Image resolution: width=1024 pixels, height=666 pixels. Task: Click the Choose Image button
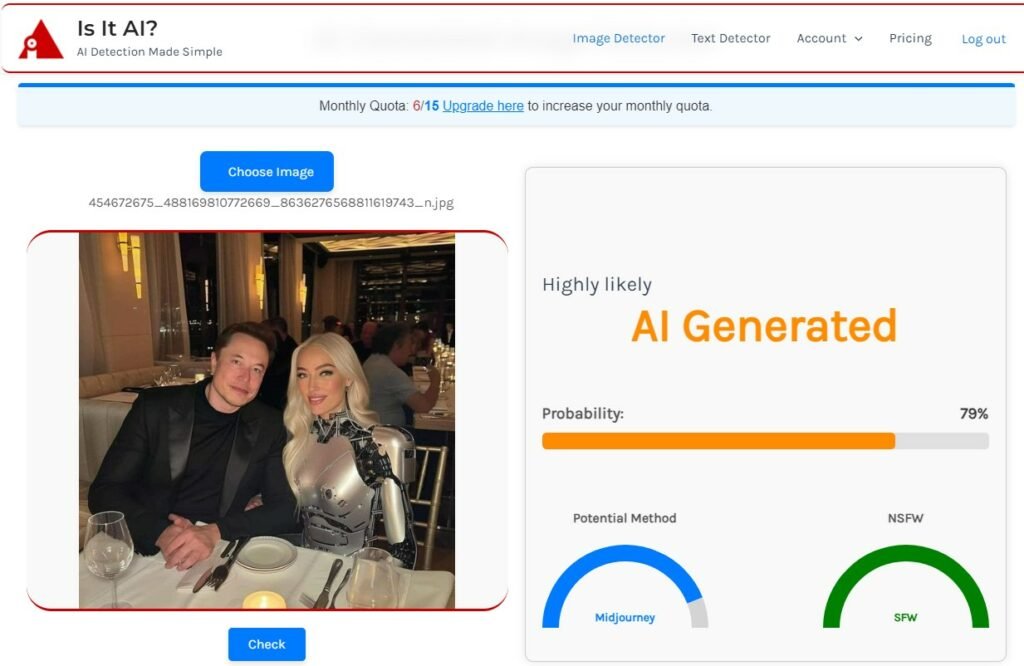click(266, 172)
